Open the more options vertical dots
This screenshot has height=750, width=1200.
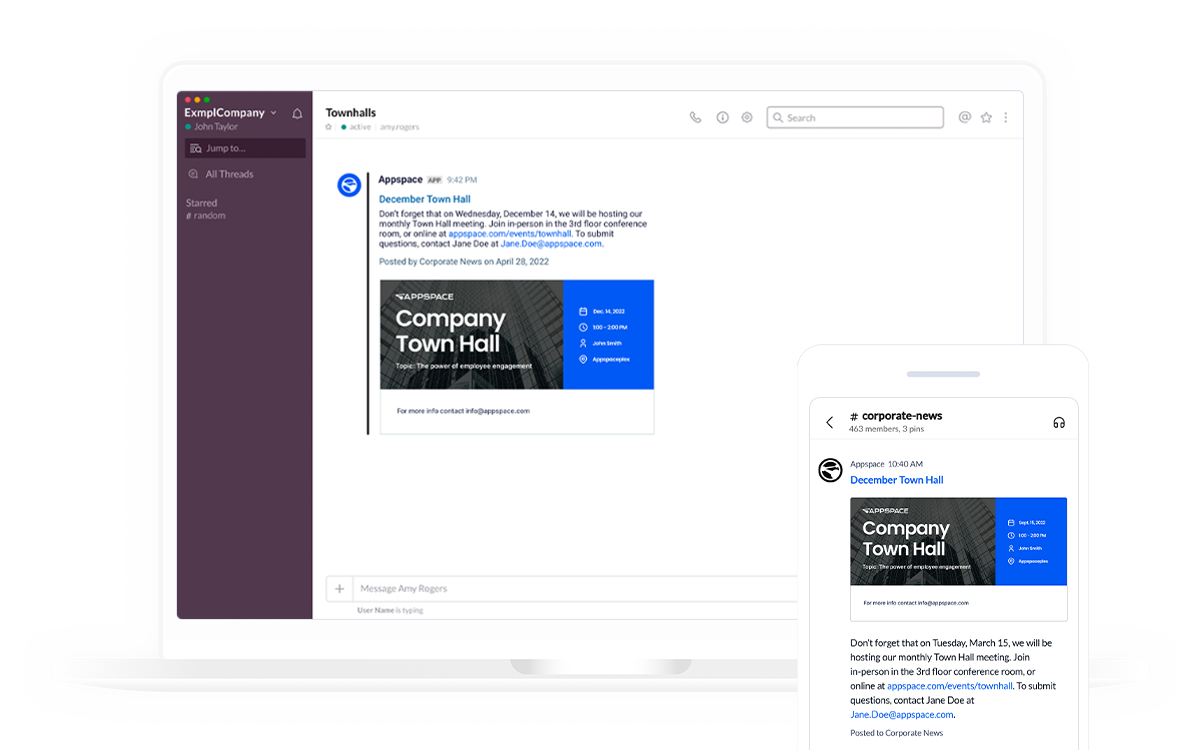[1006, 117]
